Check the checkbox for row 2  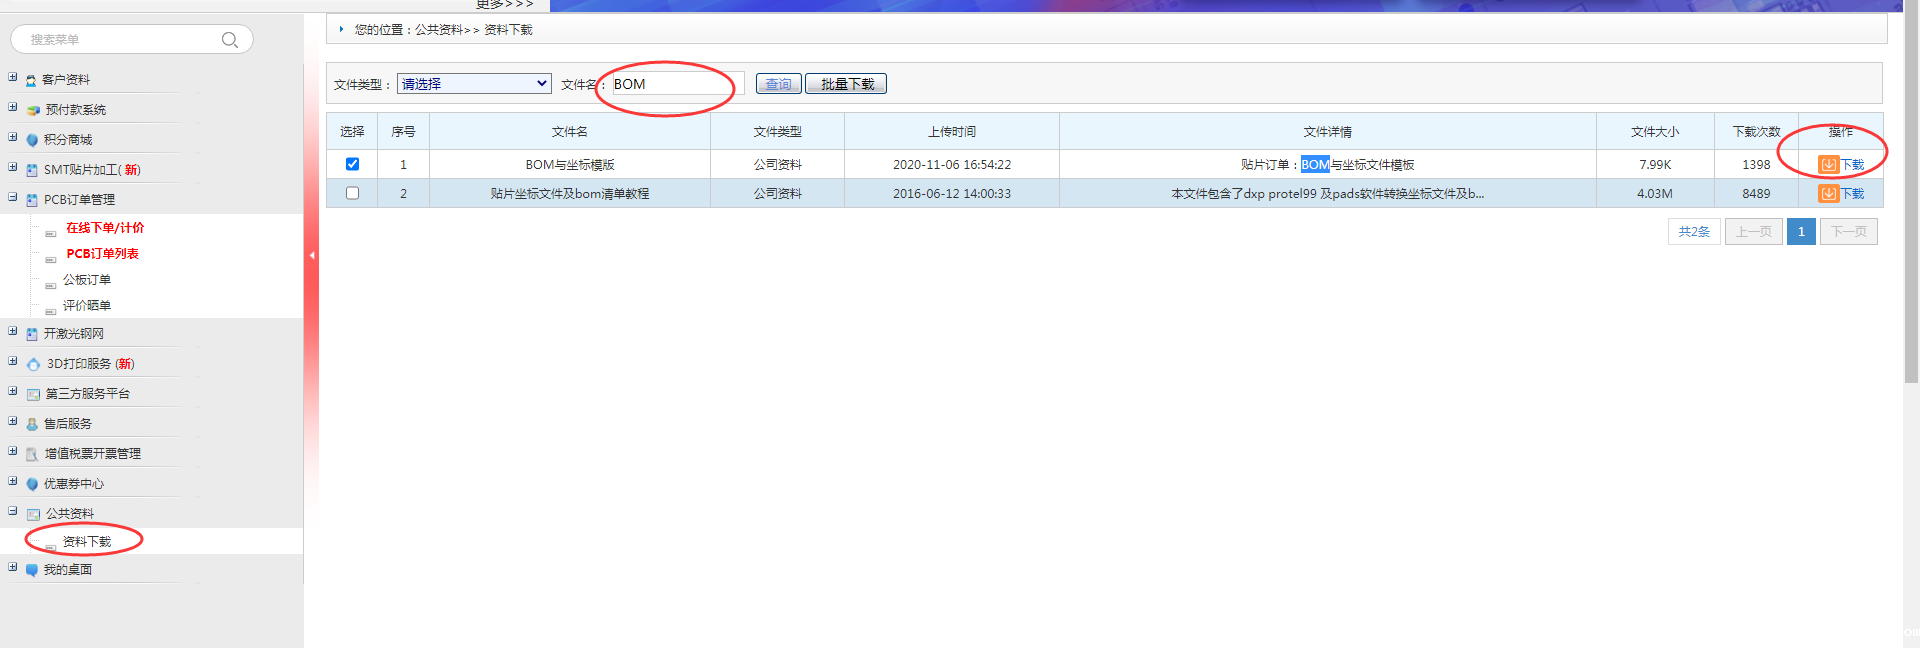click(x=352, y=193)
